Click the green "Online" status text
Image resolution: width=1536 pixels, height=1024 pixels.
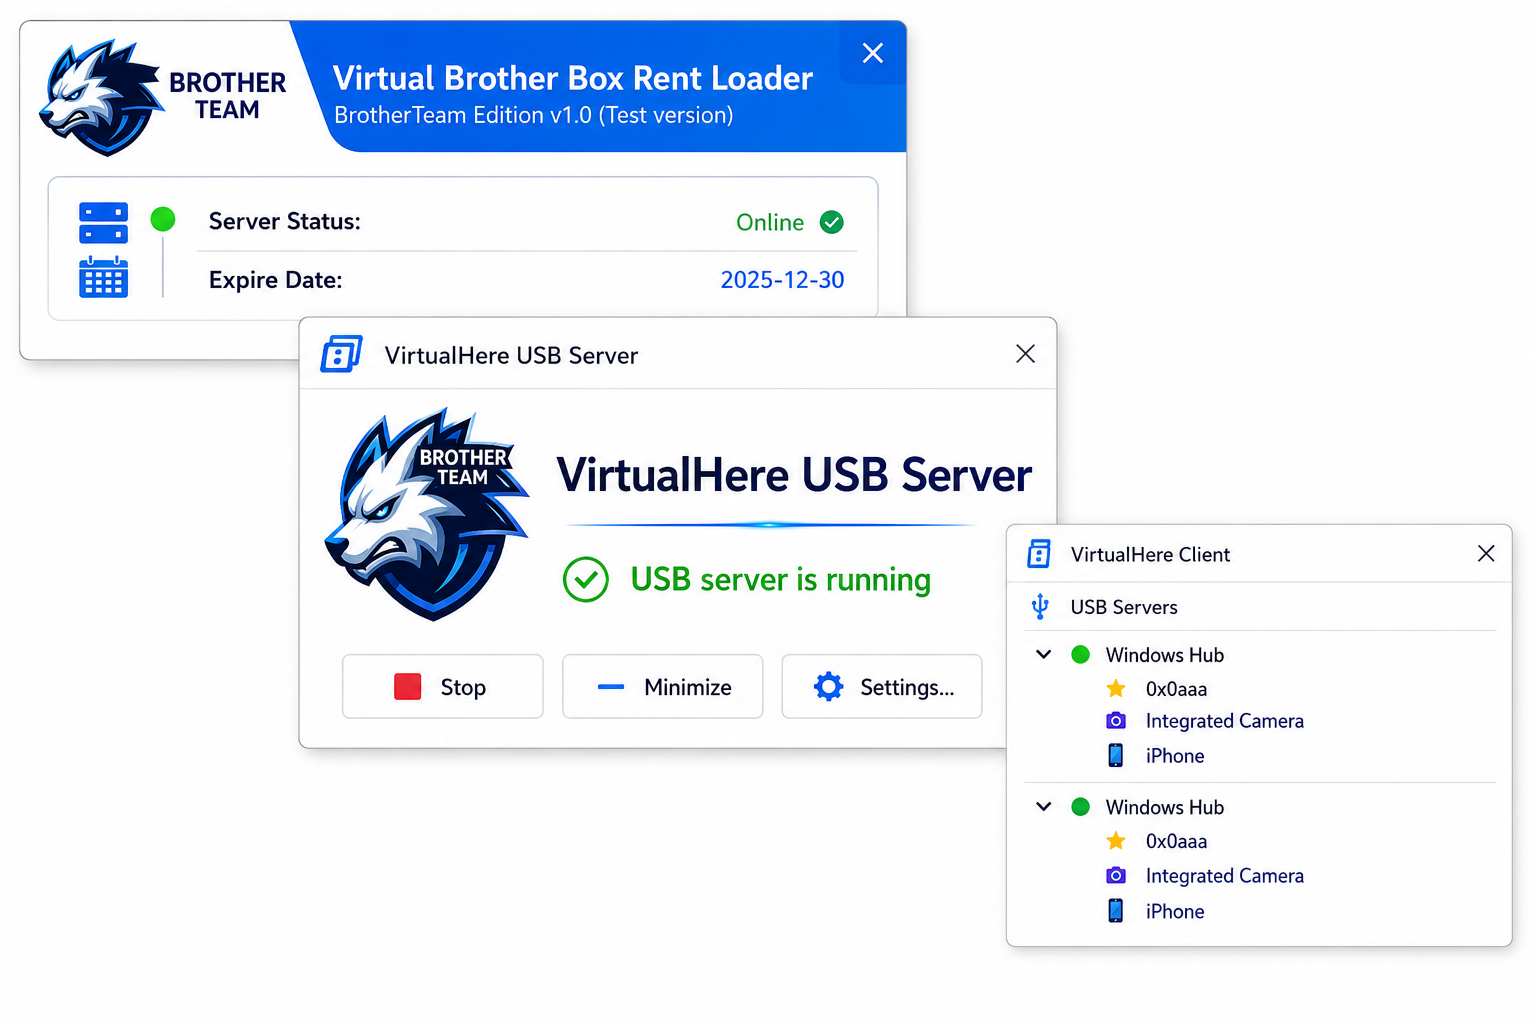(770, 222)
